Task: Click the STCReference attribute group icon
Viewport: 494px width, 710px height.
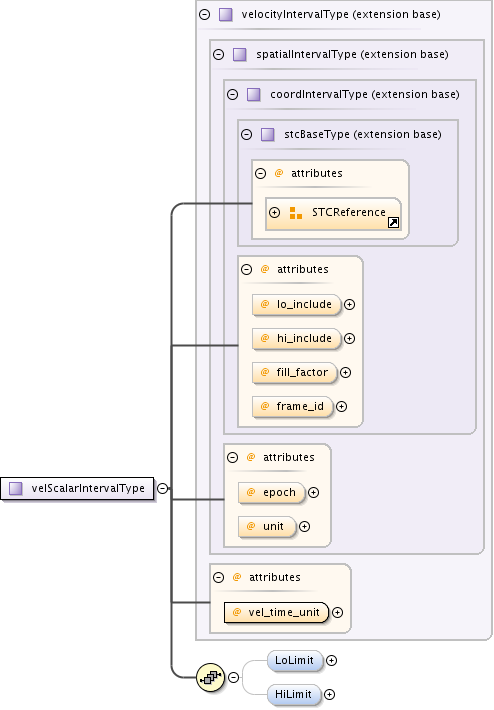Action: click(296, 213)
